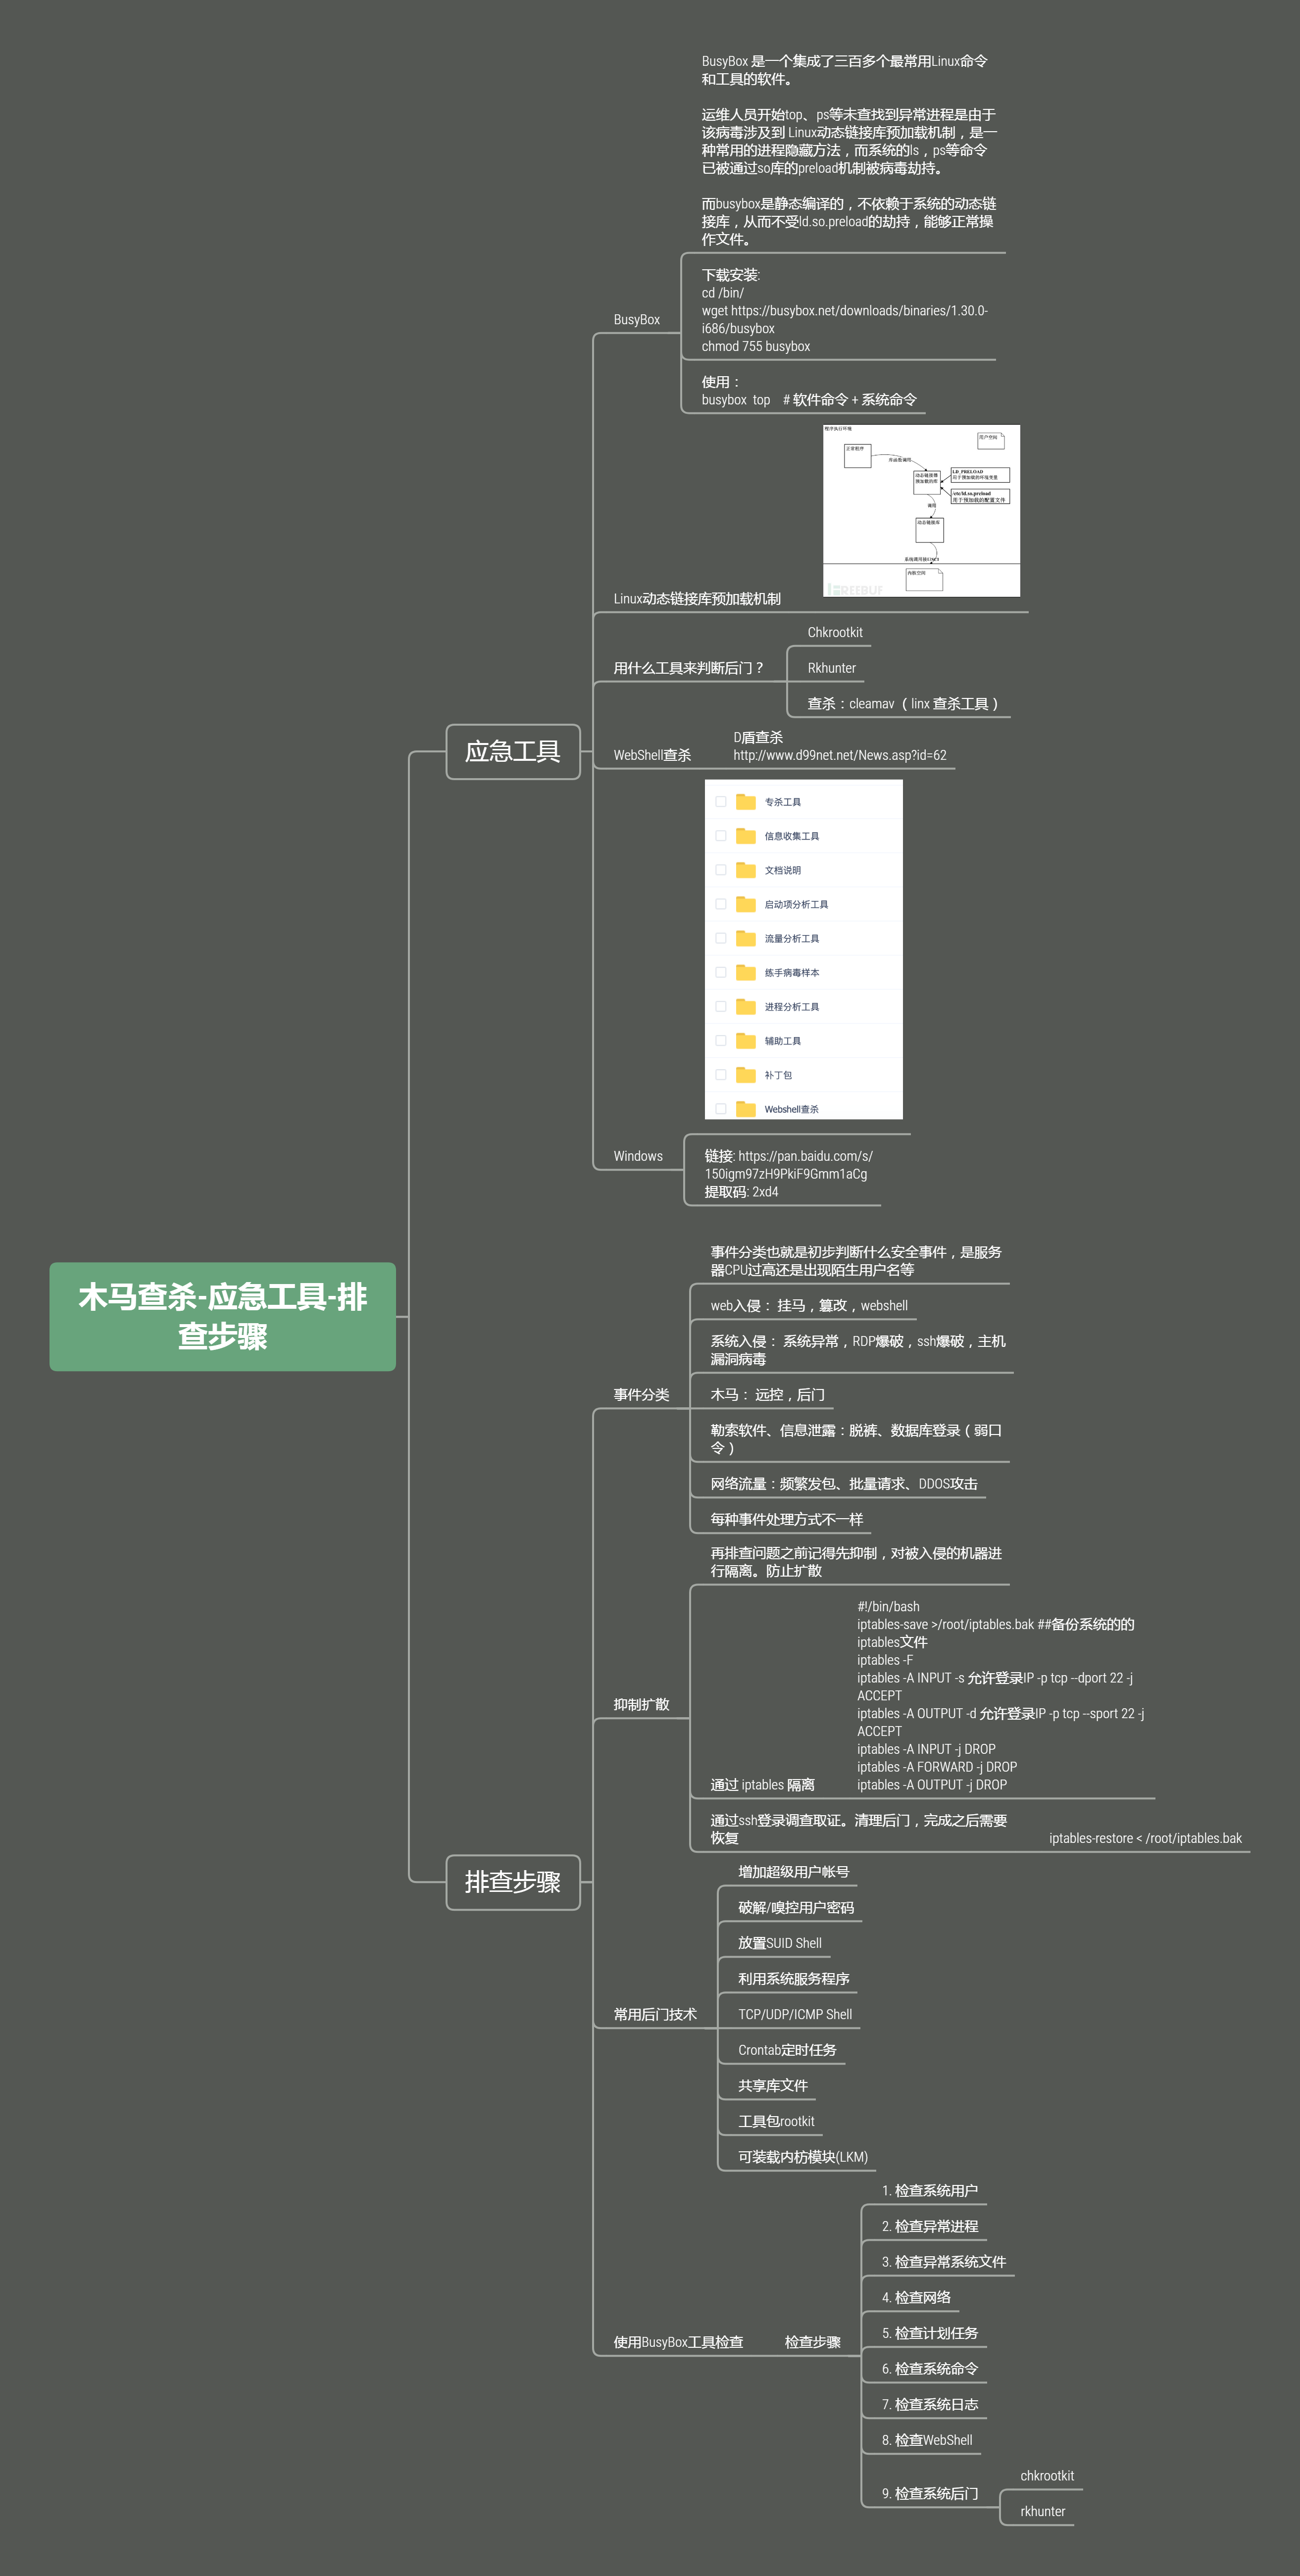Check the 启动项分析工具 folder checkbox

click(721, 904)
